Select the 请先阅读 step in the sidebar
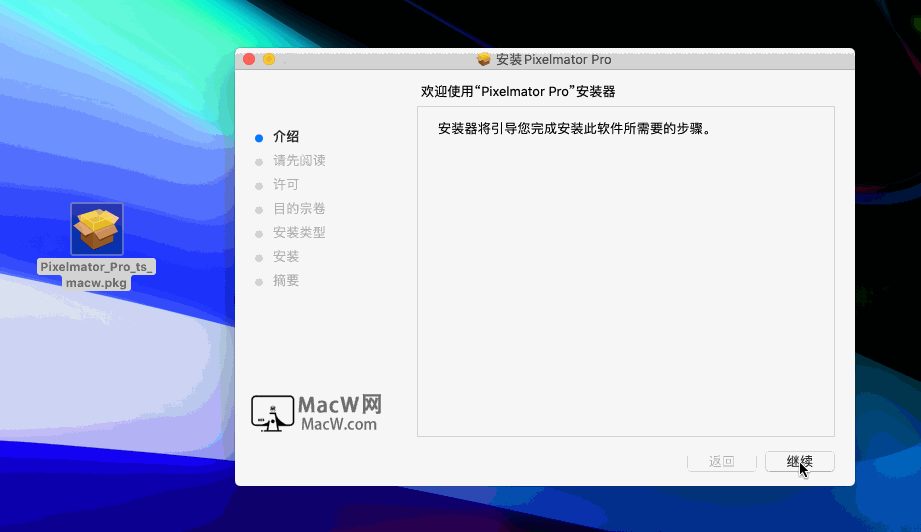The image size is (921, 532). [299, 160]
